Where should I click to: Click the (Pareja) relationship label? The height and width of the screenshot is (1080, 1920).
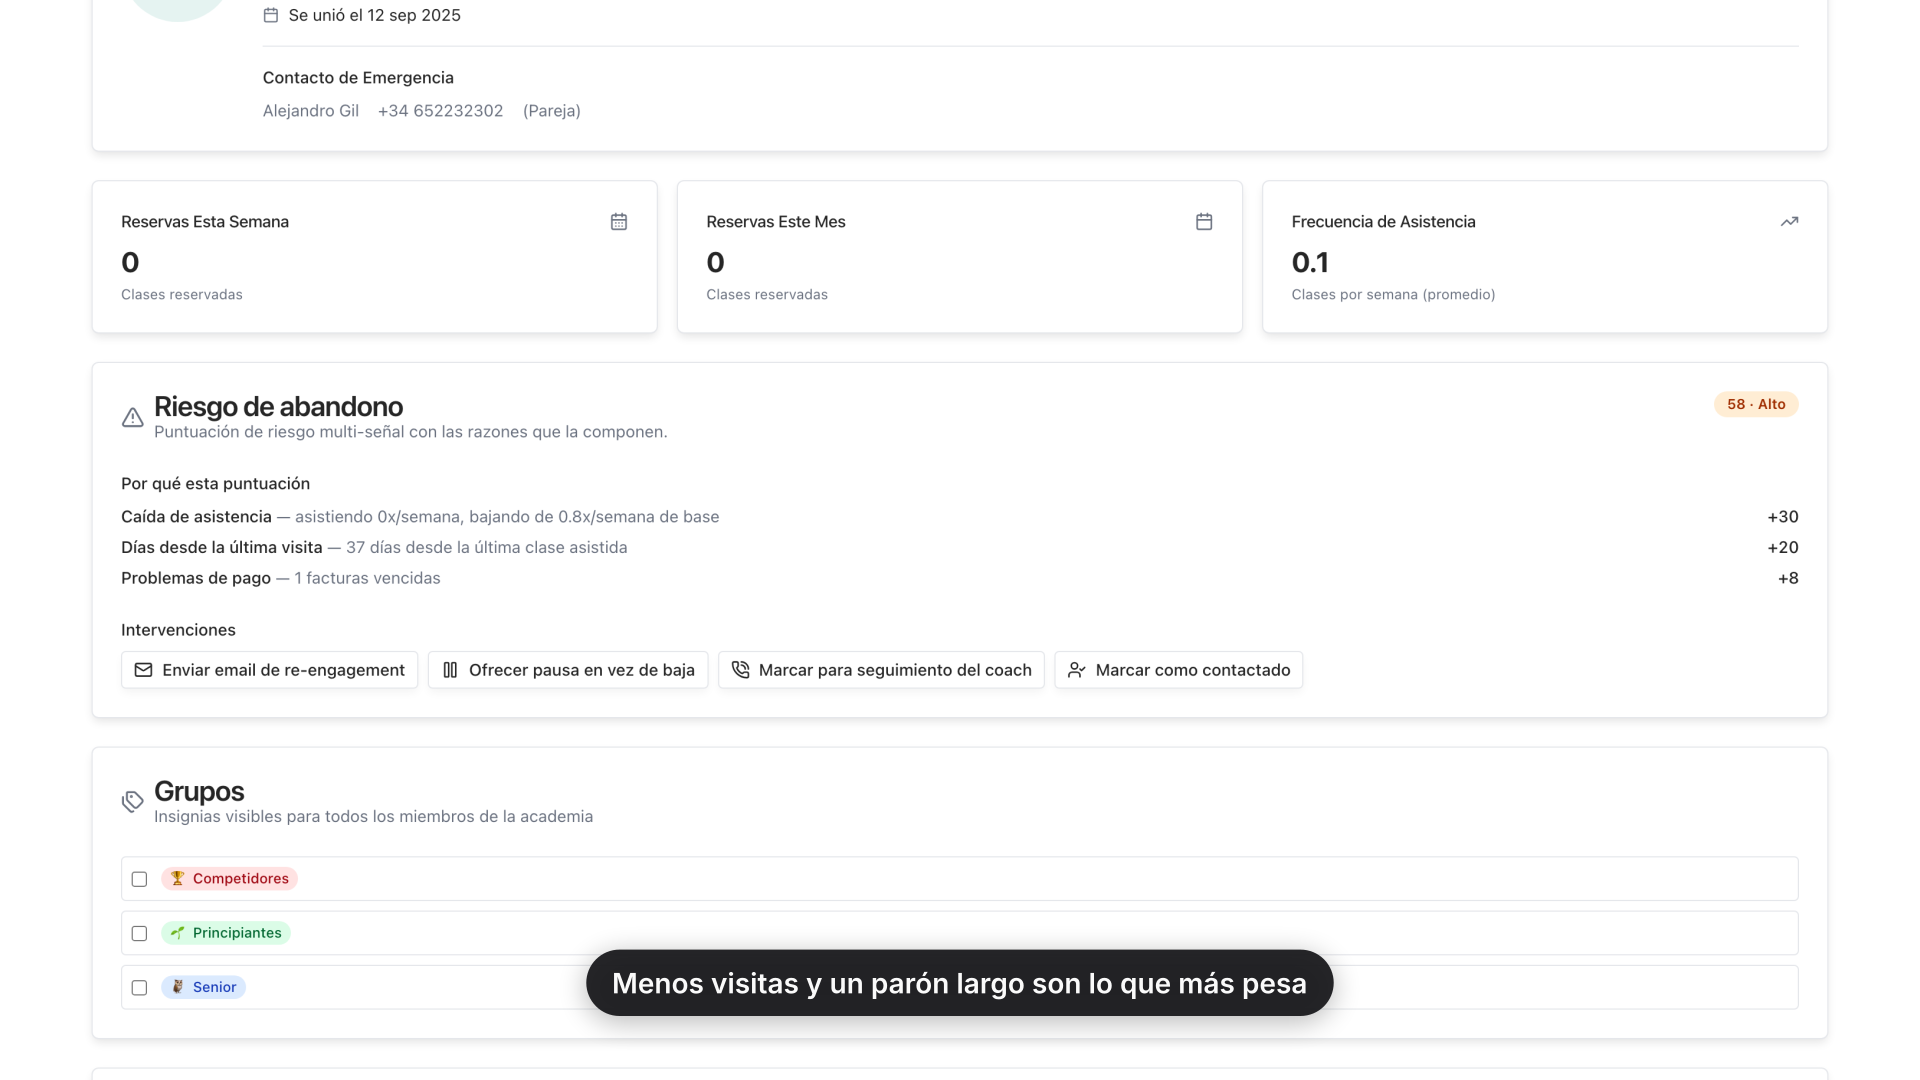click(552, 111)
